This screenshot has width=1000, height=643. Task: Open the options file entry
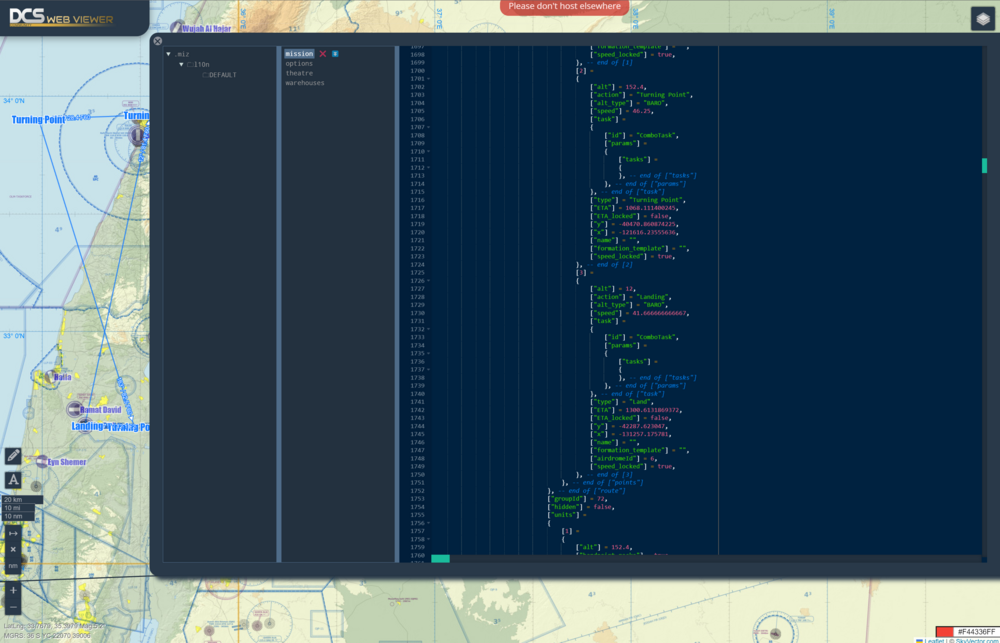pyautogui.click(x=299, y=64)
